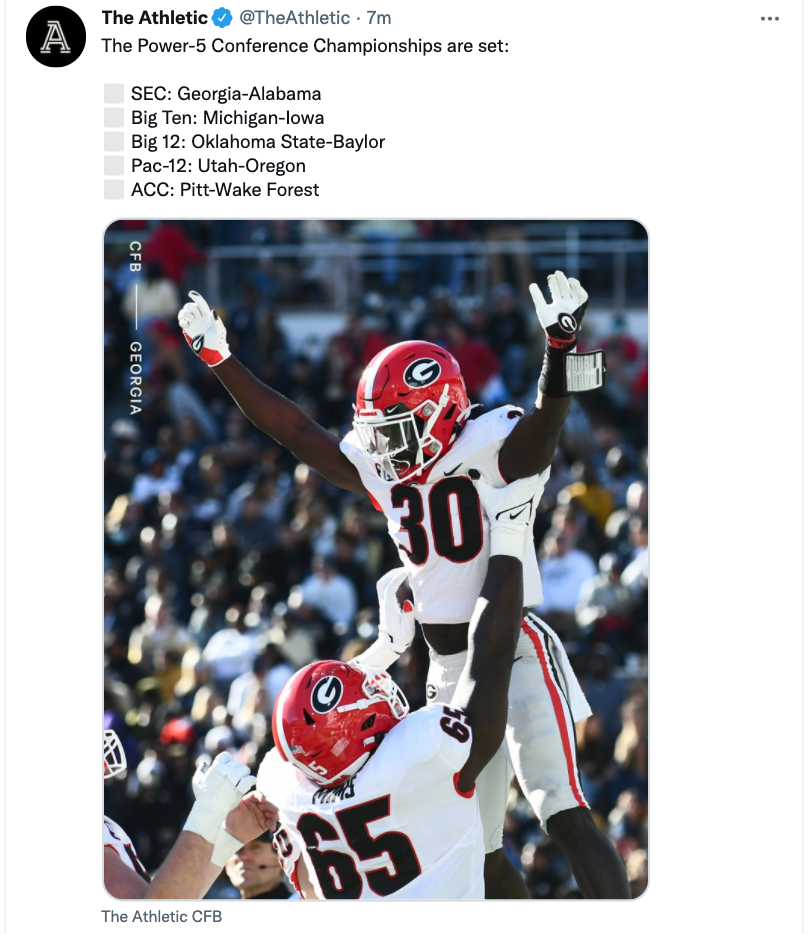Click the "SEC: Georgia-Alabama" text line

pyautogui.click(x=226, y=94)
